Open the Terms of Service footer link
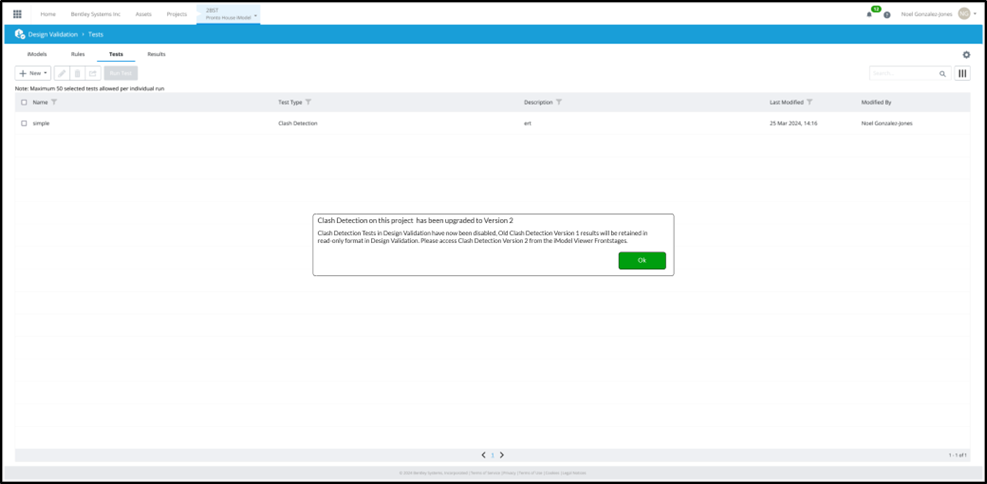987x484 pixels. pos(486,473)
